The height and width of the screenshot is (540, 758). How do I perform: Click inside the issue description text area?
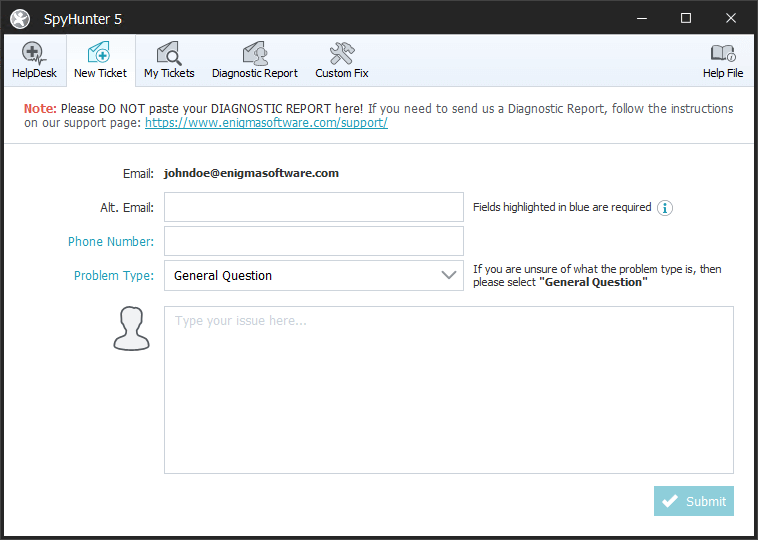click(x=448, y=390)
